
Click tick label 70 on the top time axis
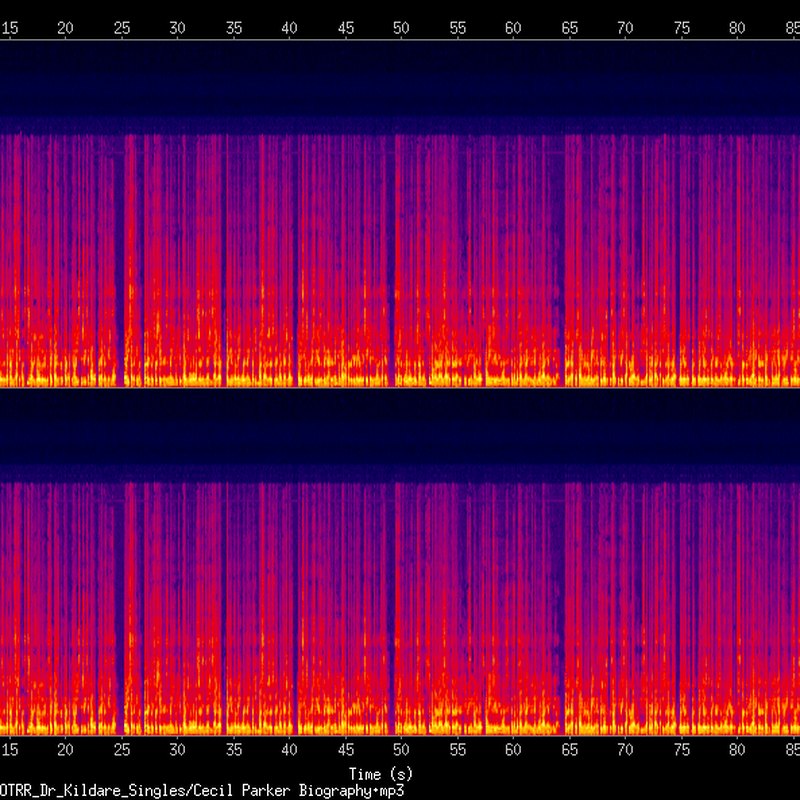(x=625, y=28)
